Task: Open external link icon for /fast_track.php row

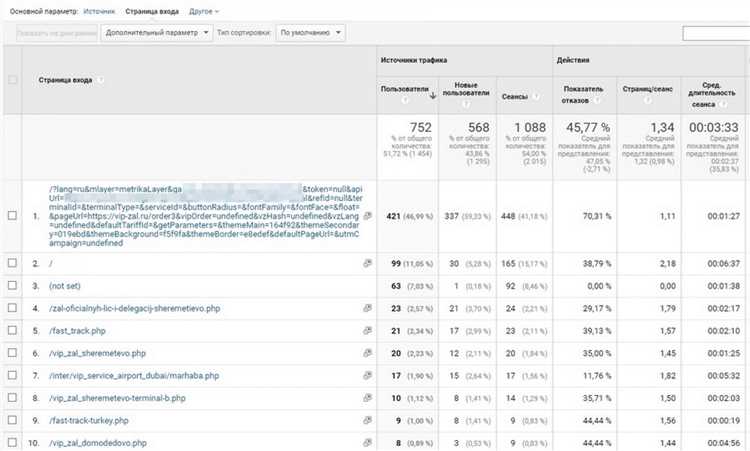Action: click(x=368, y=331)
